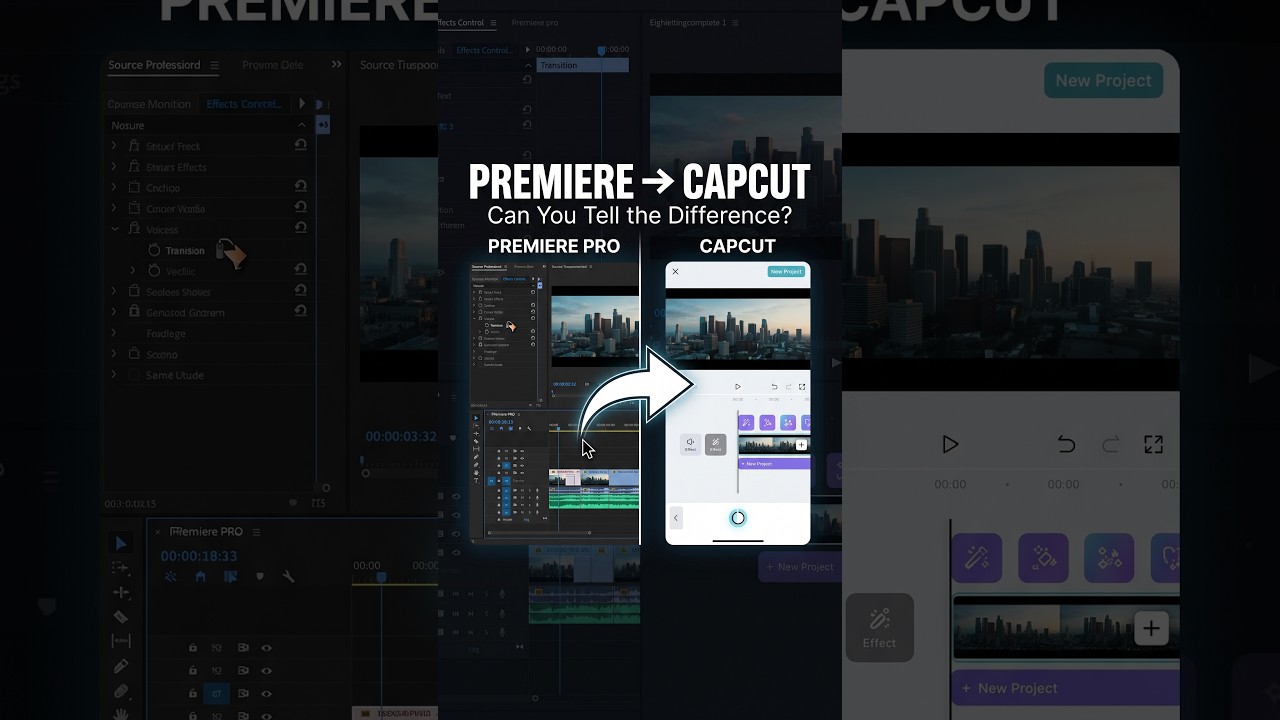Click second purple sparkle tile in CapCut
1280x720 pixels.
(1043, 557)
